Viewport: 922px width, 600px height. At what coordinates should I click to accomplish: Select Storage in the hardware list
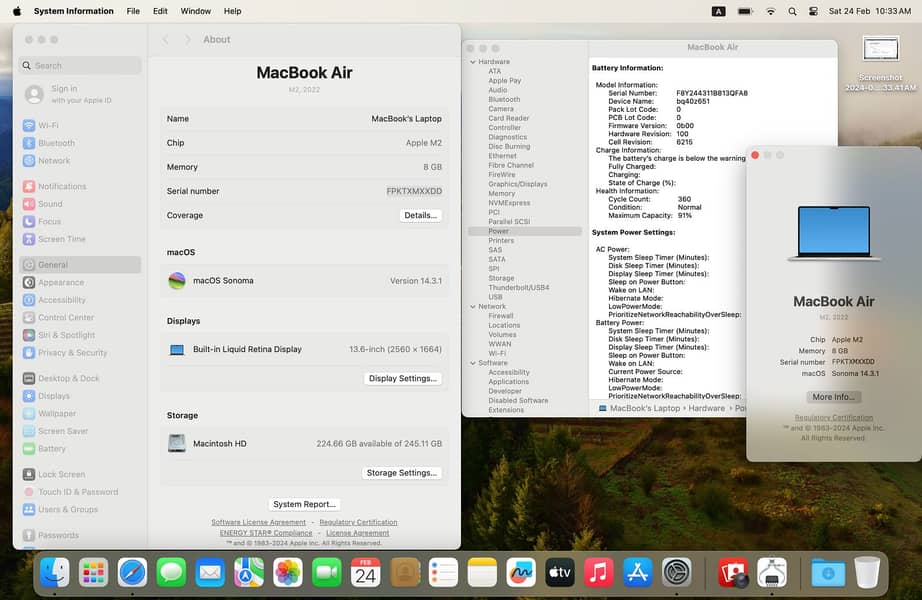pos(501,278)
